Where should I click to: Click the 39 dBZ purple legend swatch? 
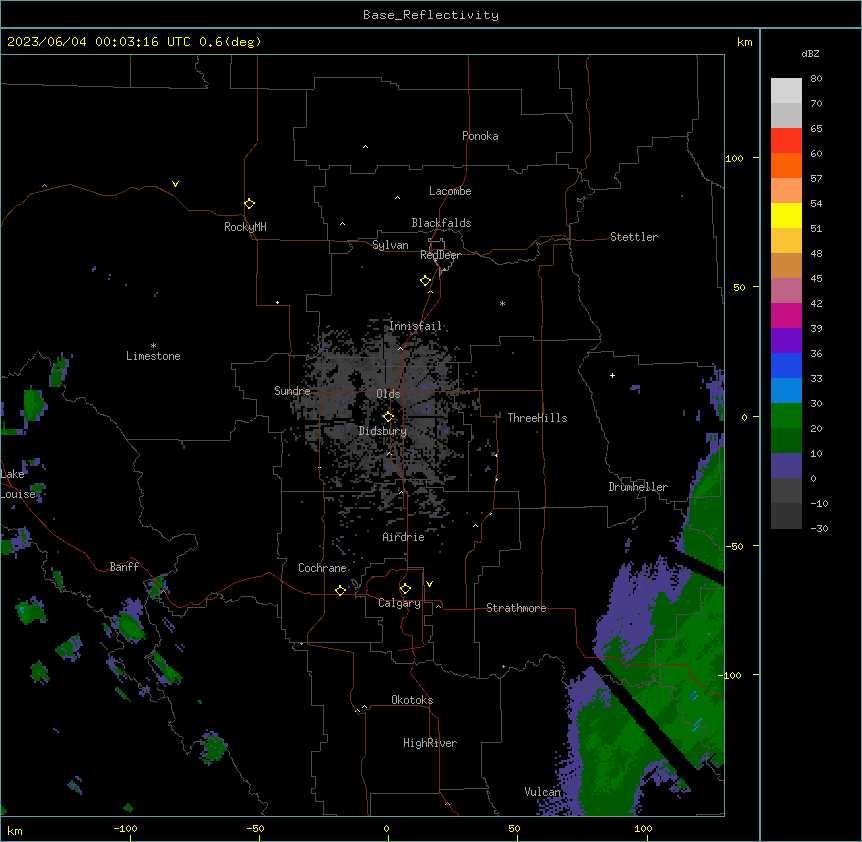click(x=786, y=341)
